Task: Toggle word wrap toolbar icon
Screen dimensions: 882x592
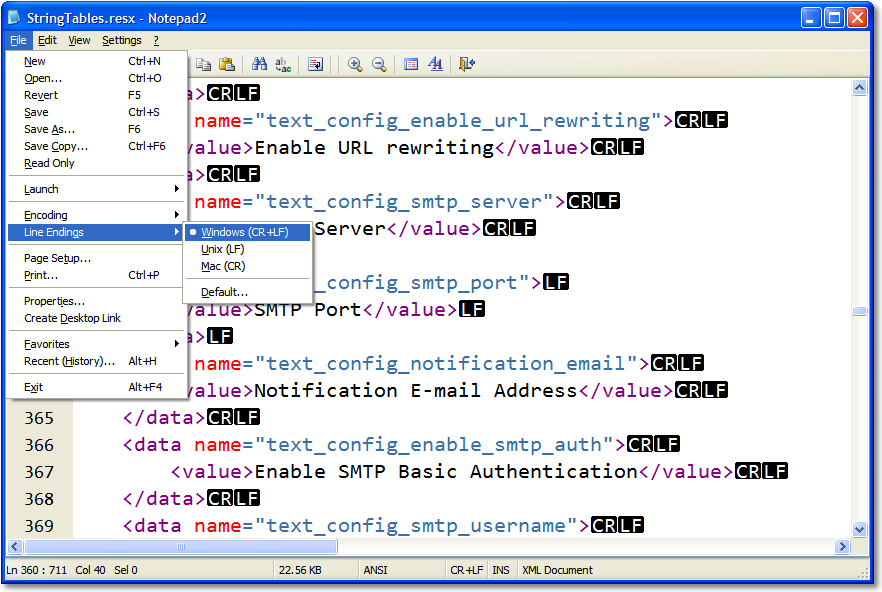Action: tap(316, 64)
